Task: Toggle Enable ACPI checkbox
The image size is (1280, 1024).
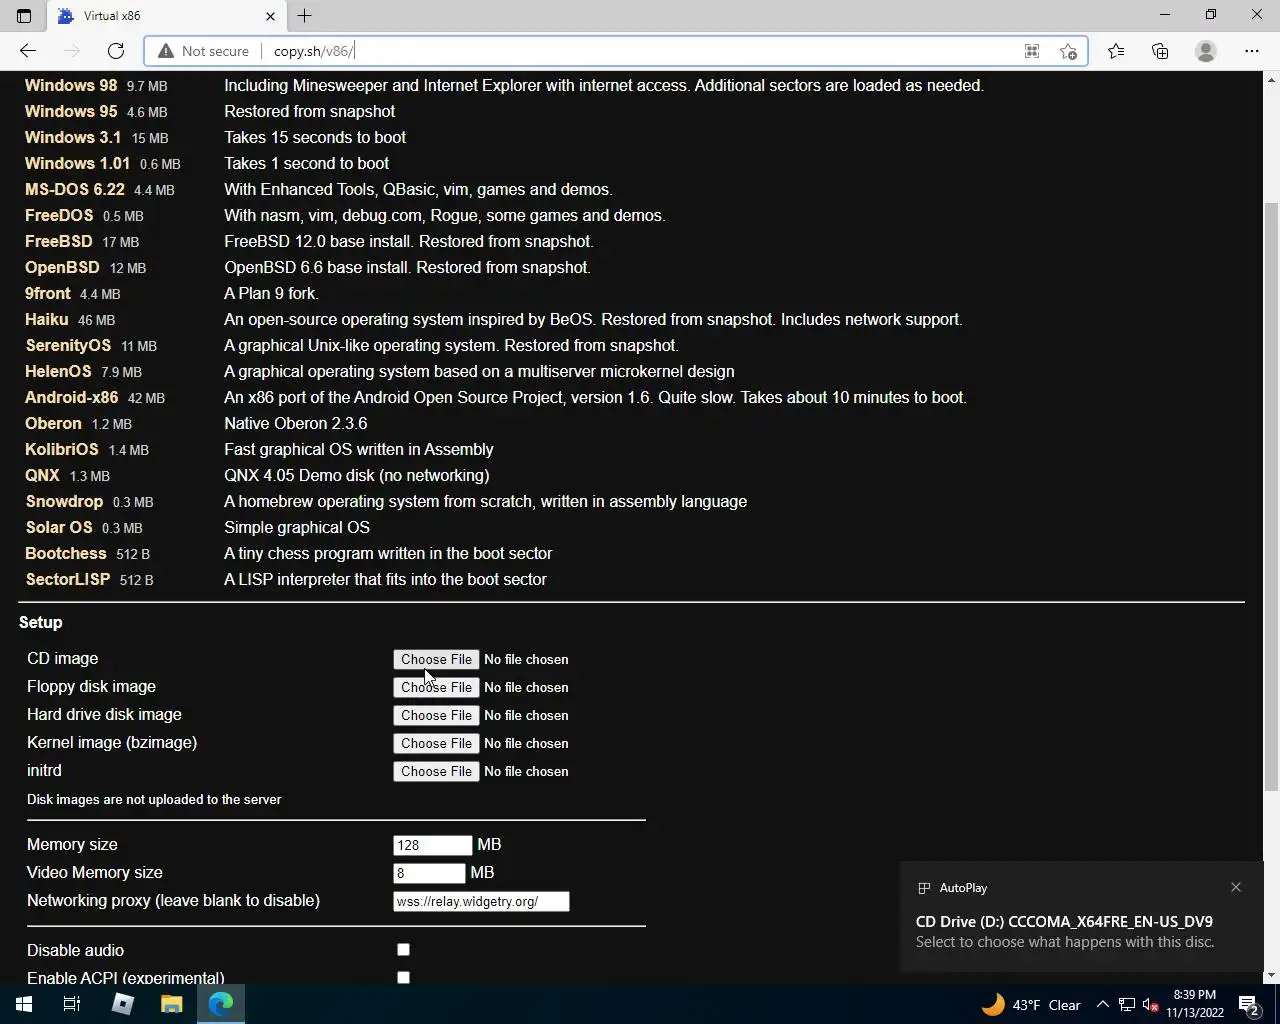Action: (403, 977)
